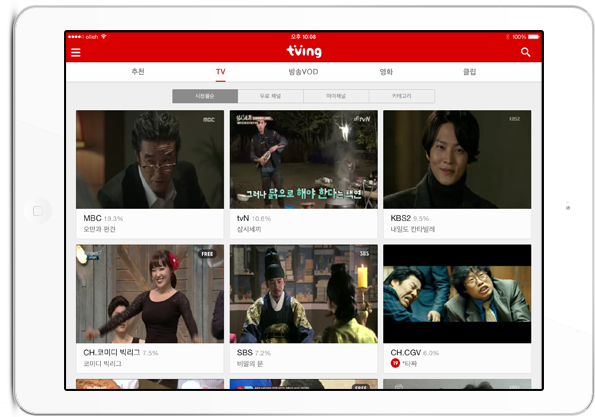595x417 pixels.
Task: Click the 19.3% rating value
Action: (x=113, y=219)
